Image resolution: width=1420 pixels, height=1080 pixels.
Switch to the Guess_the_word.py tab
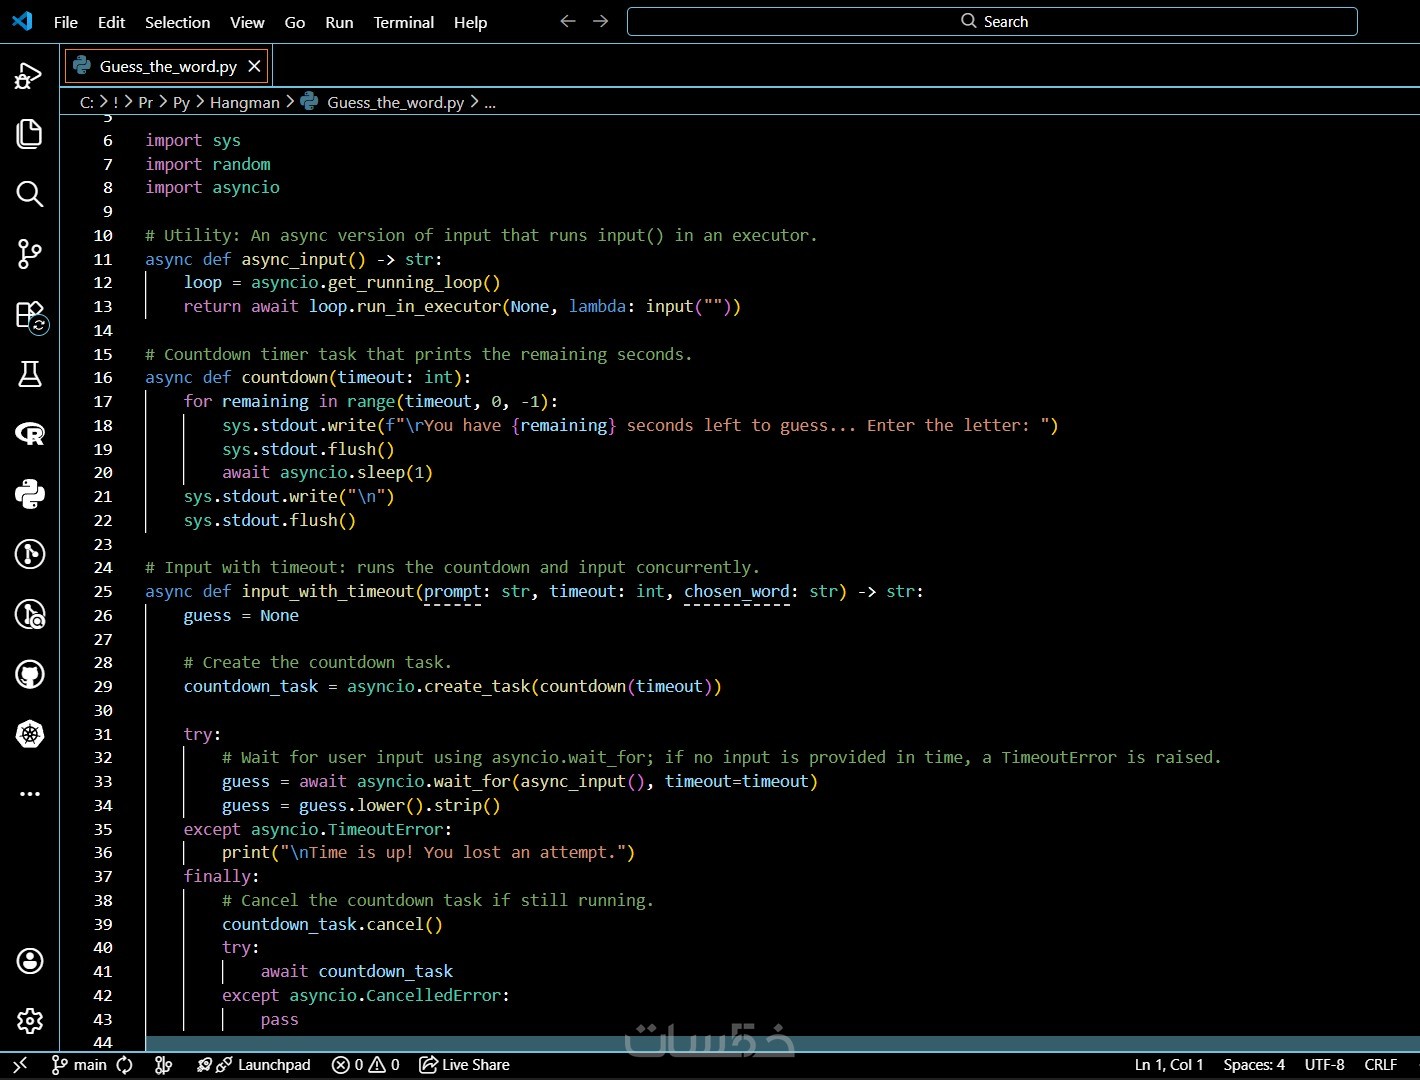click(x=167, y=66)
